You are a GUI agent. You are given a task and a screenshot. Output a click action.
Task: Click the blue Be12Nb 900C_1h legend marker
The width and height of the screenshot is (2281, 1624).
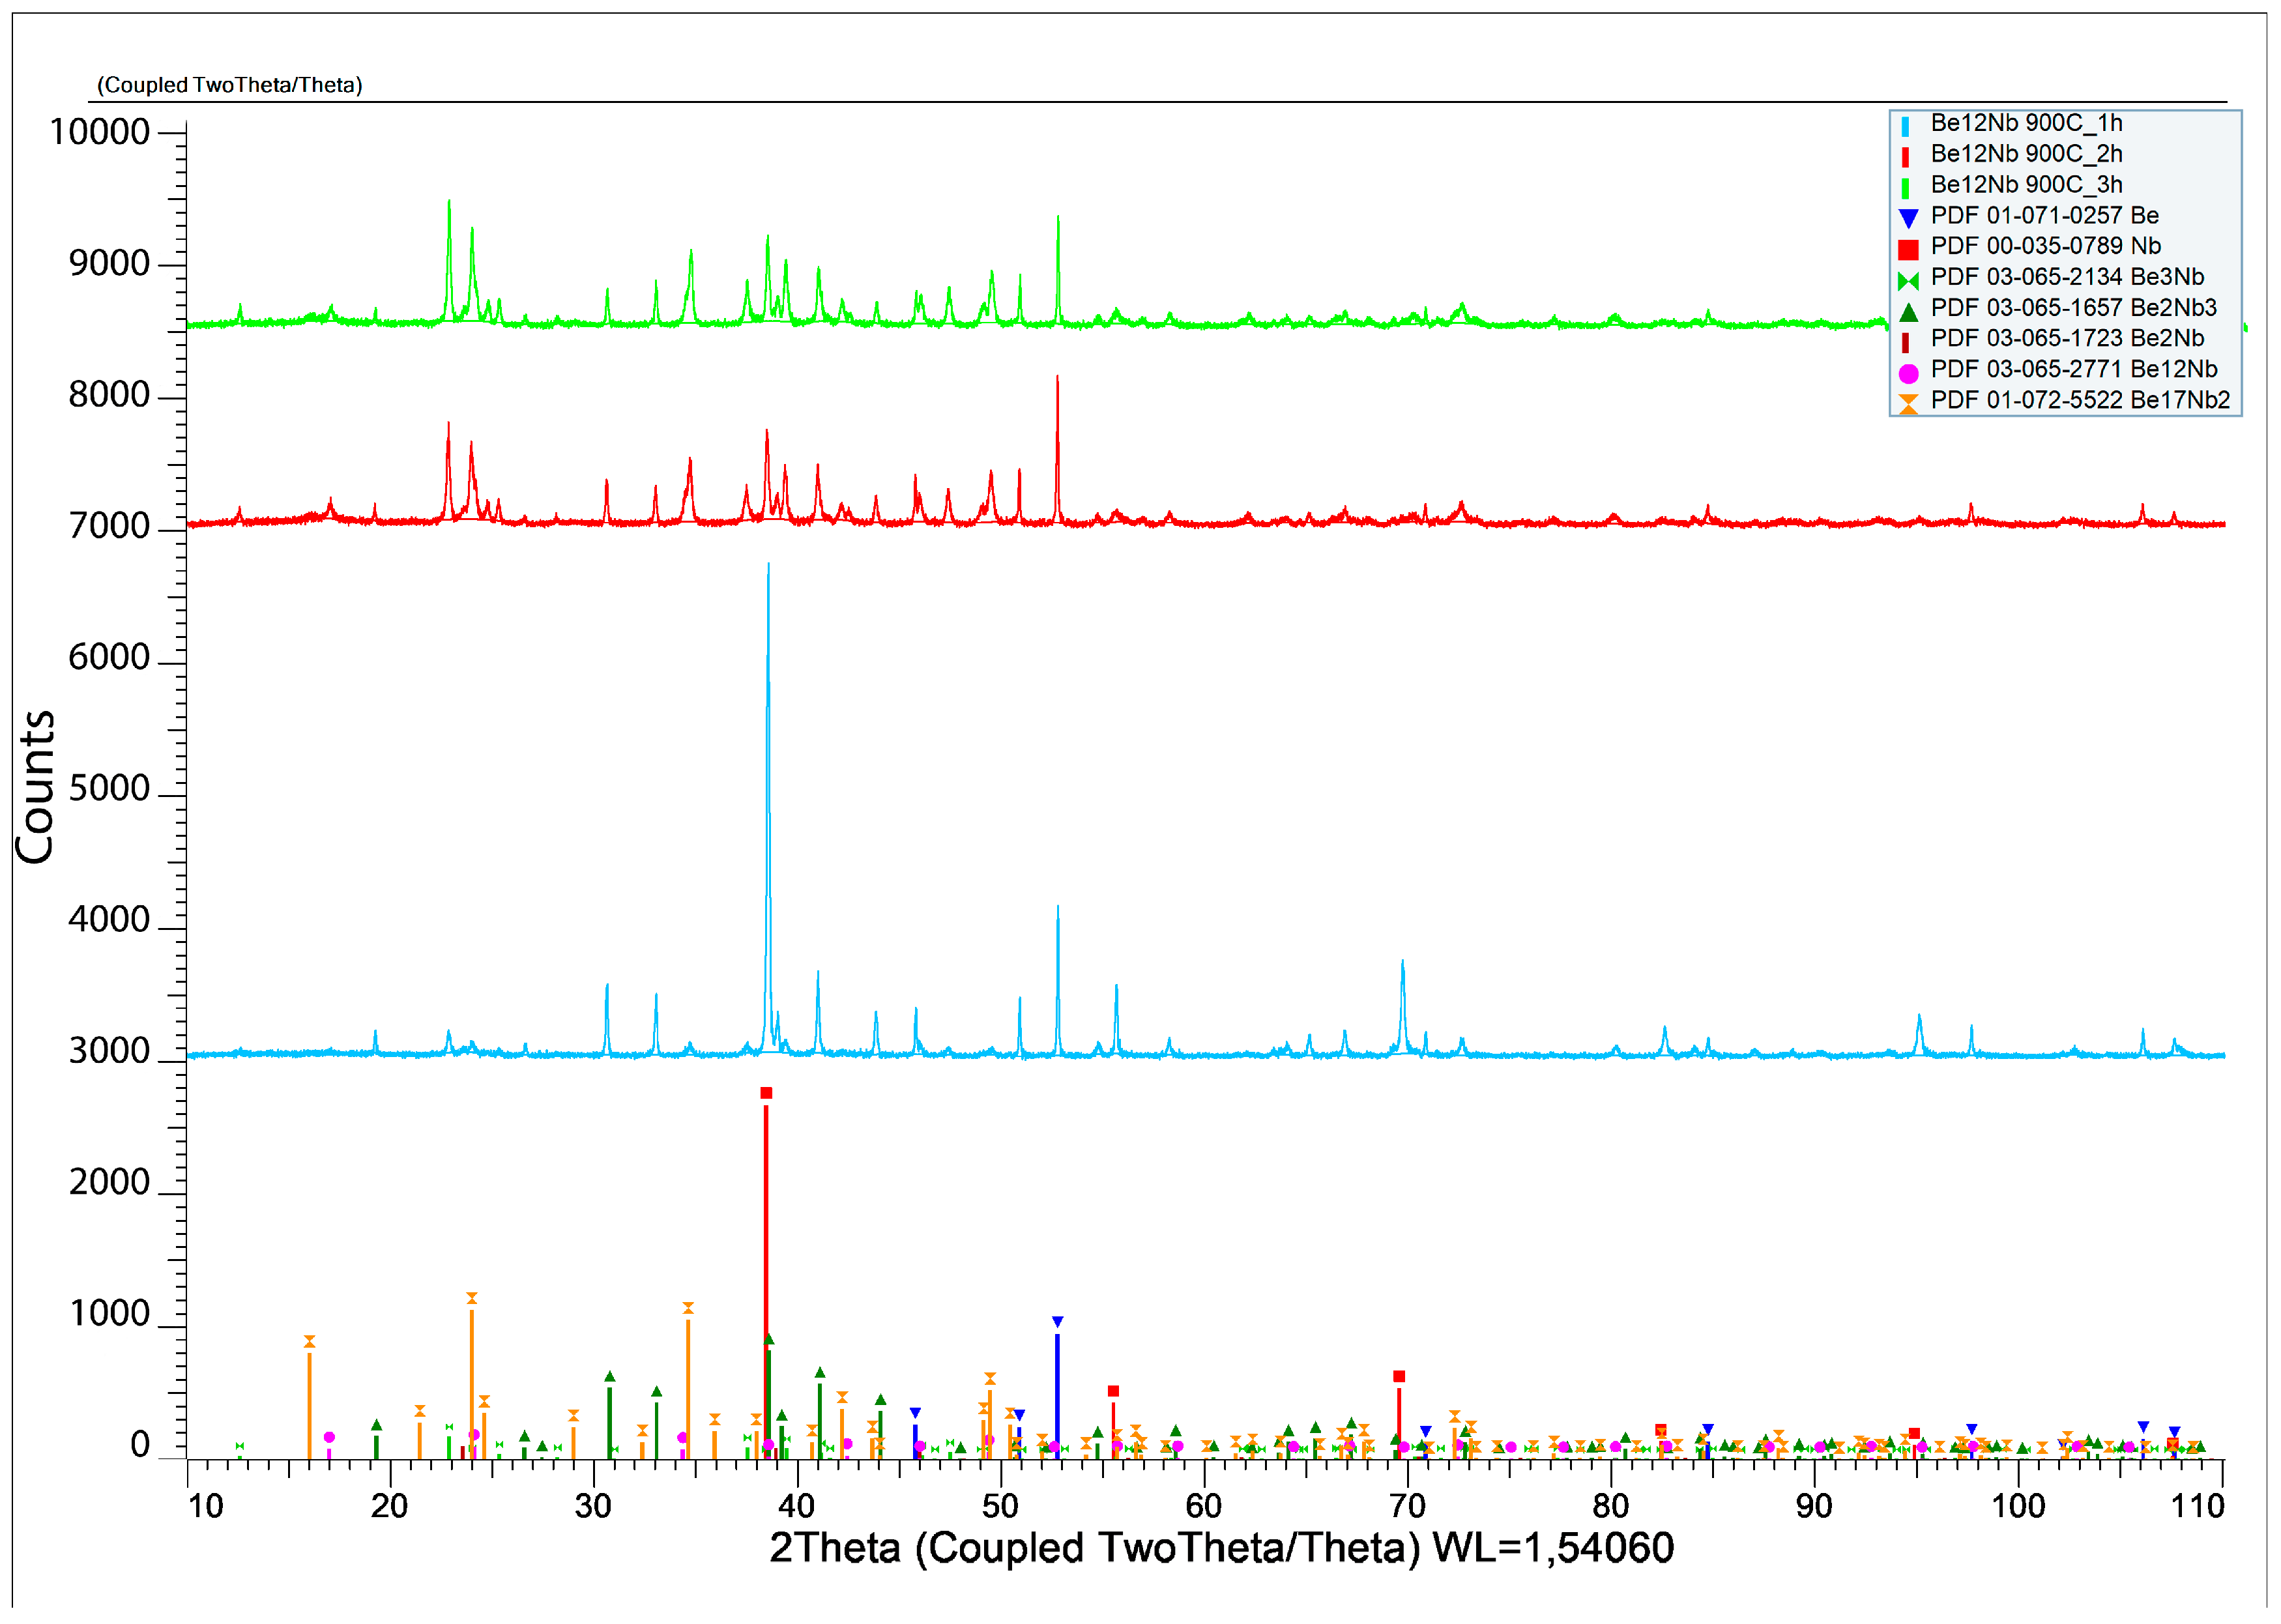click(x=1904, y=127)
